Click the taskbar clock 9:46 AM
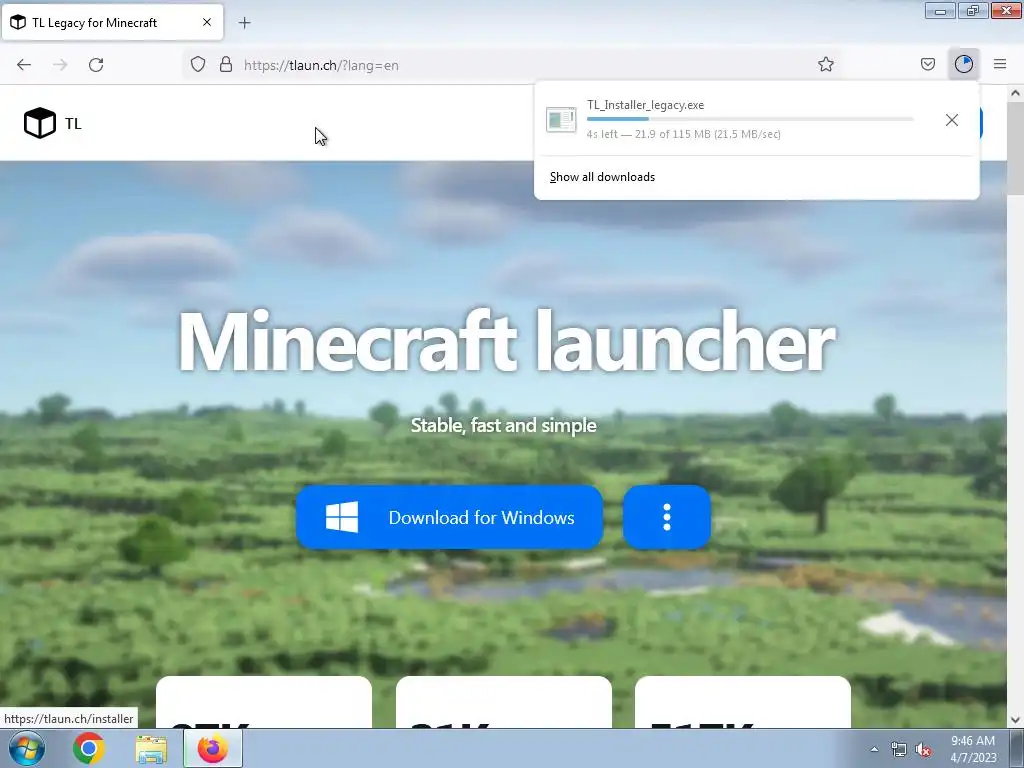The width and height of the screenshot is (1024, 768). pos(973,741)
